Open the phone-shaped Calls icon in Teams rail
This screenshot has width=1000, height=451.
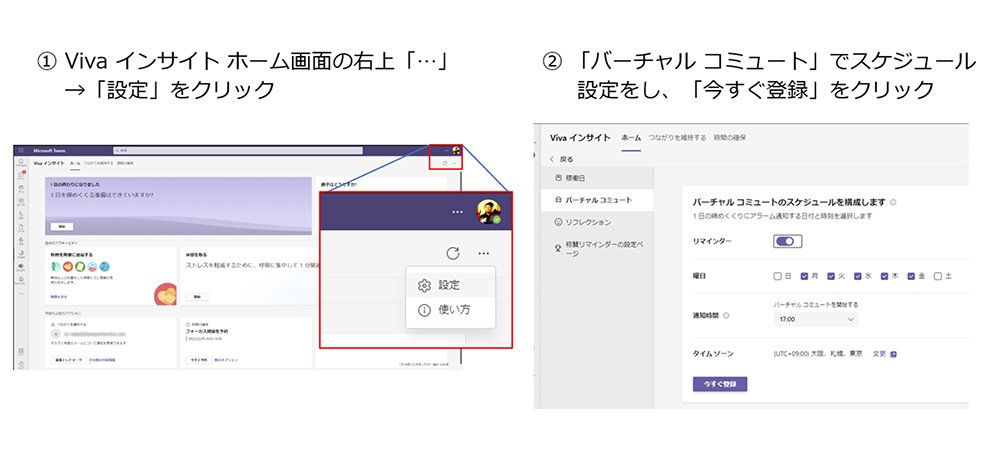pyautogui.click(x=21, y=216)
